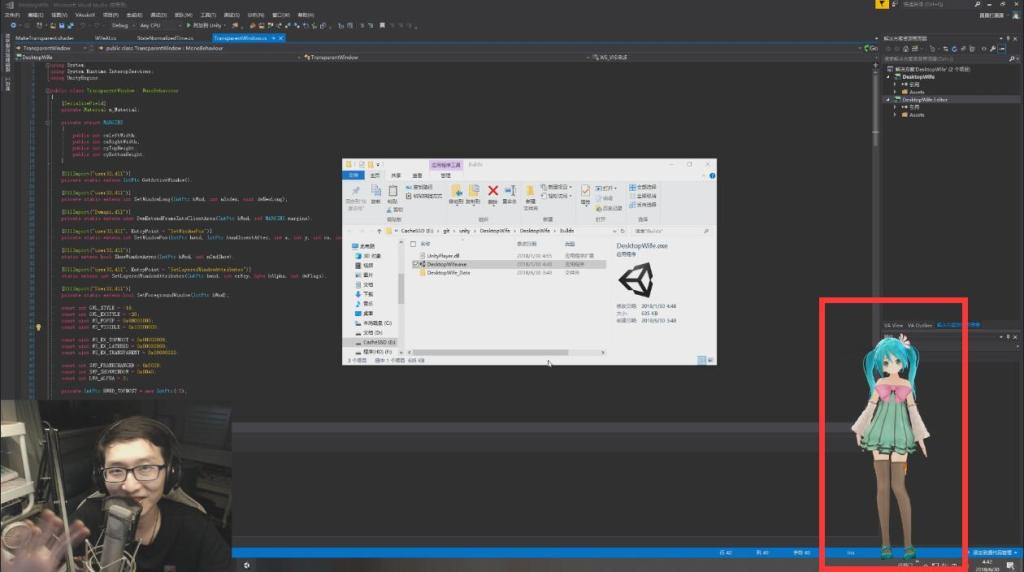Open the TransparentWindow class navigation dropdown
The height and width of the screenshot is (572, 1024).
[444, 57]
